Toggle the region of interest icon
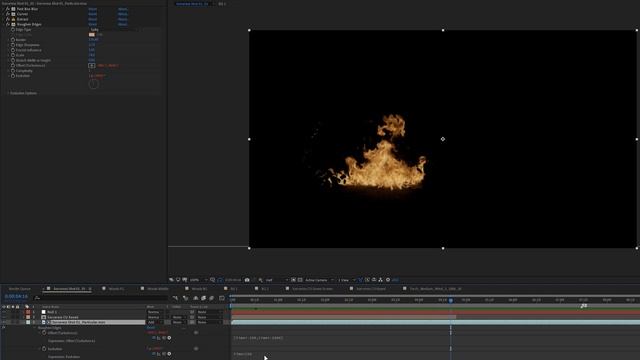This screenshot has height=360, width=640. [x=293, y=280]
